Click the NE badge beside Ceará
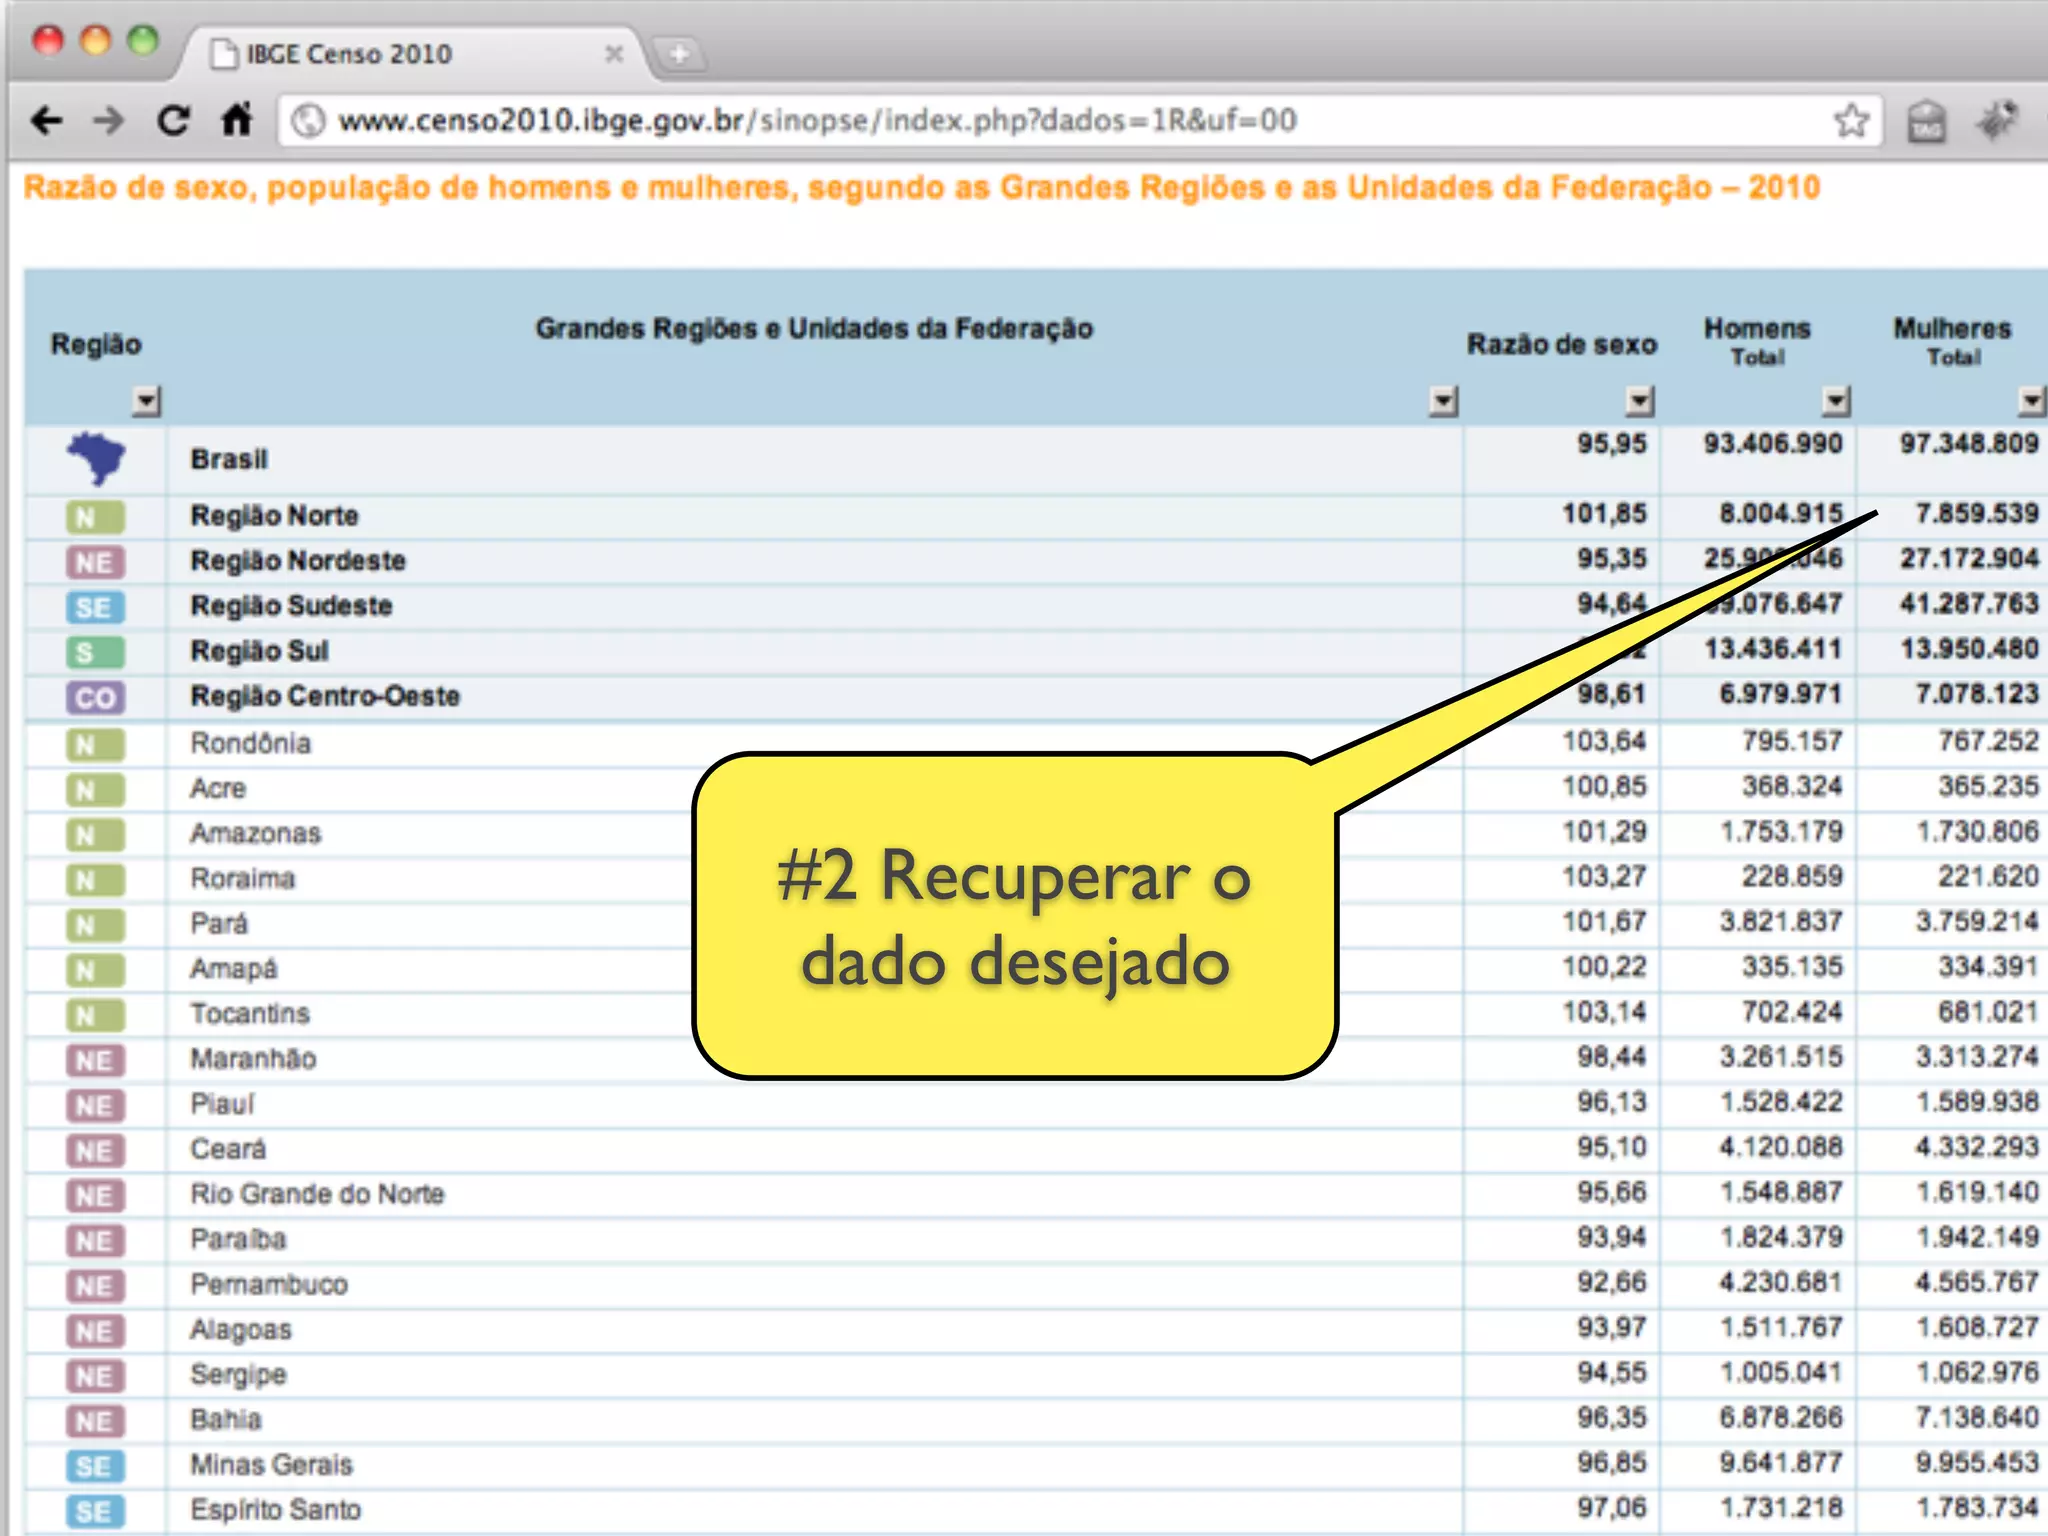Image resolution: width=2048 pixels, height=1536 pixels. (95, 1150)
